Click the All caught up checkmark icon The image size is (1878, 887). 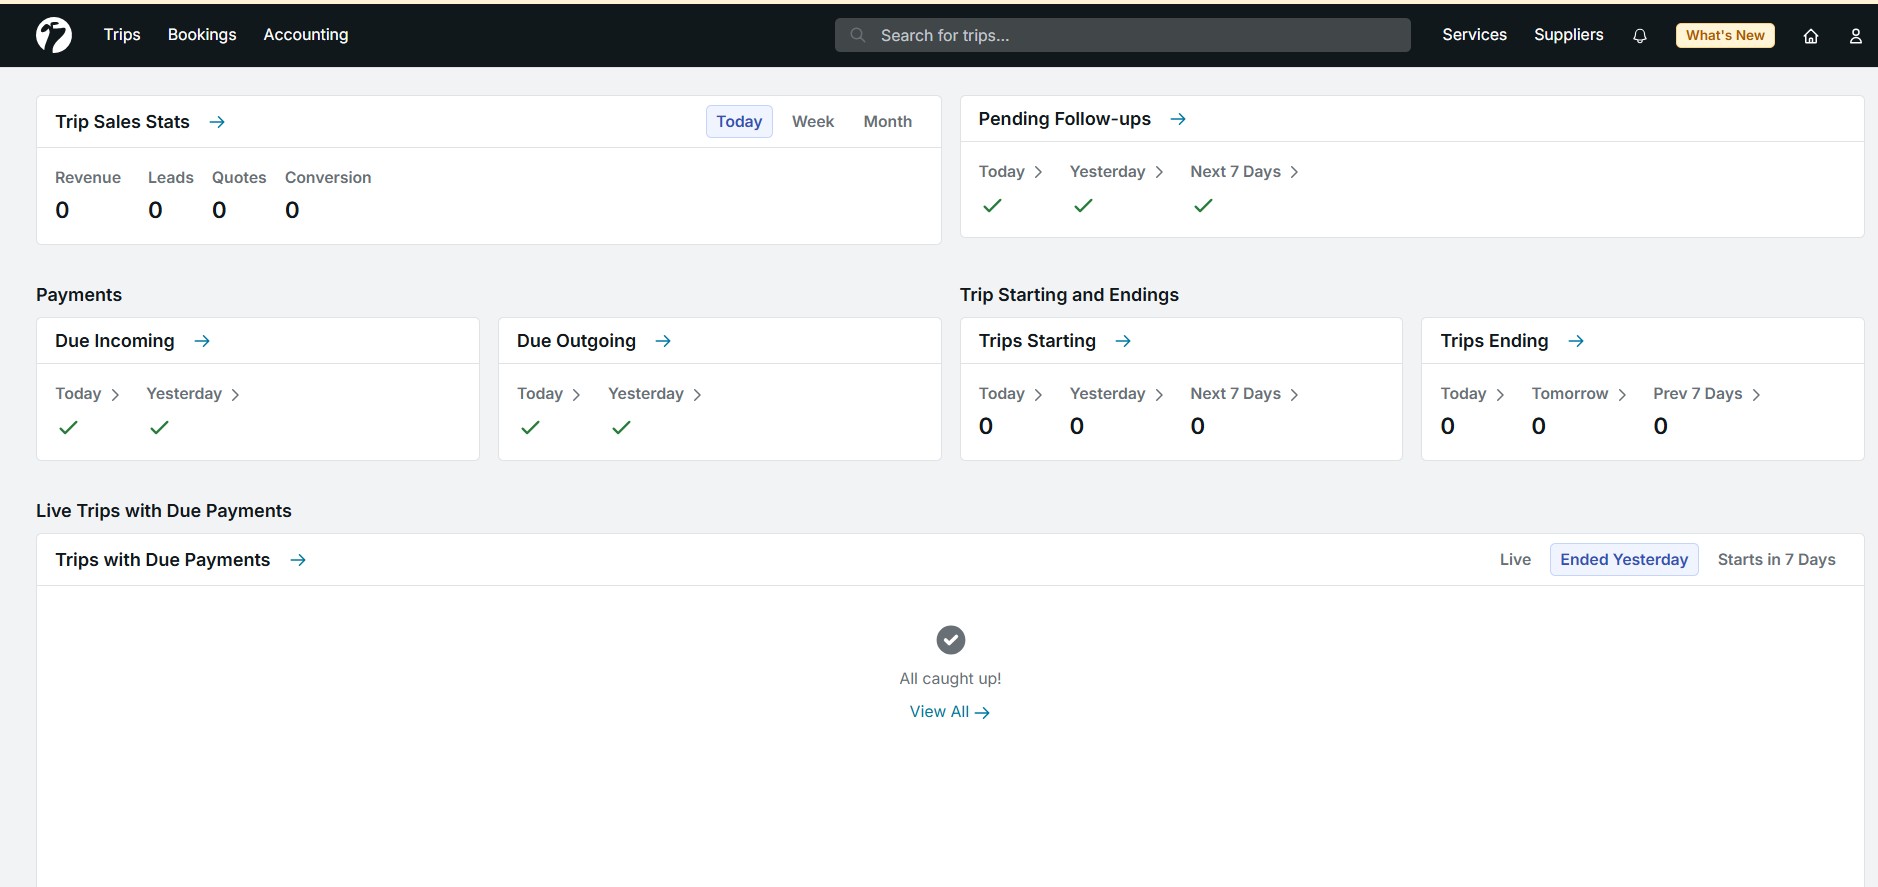point(950,640)
